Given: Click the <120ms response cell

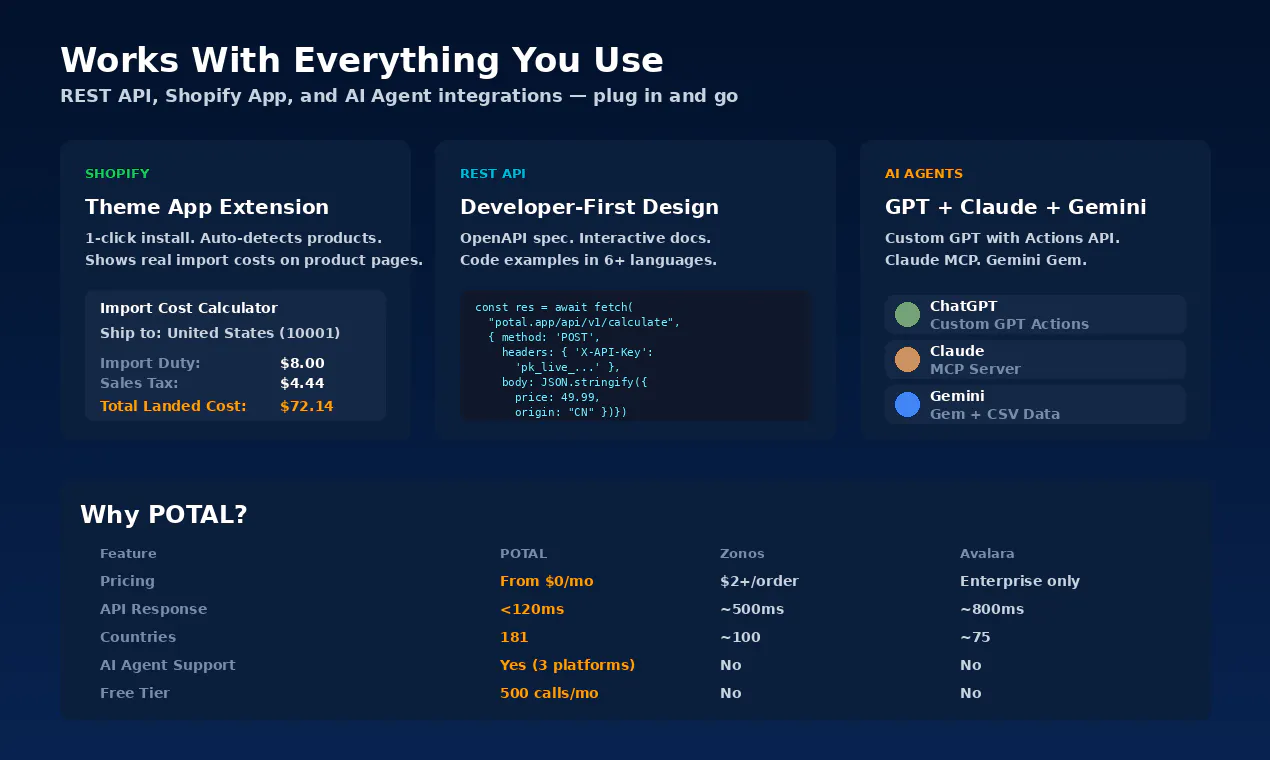Looking at the screenshot, I should click(x=532, y=609).
